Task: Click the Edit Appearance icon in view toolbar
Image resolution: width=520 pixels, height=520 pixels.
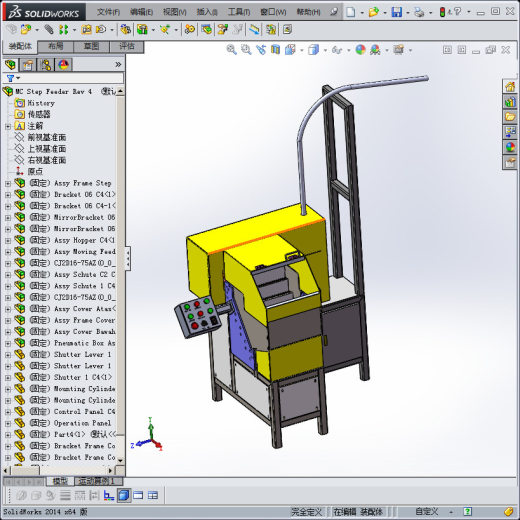Action: pyautogui.click(x=360, y=50)
